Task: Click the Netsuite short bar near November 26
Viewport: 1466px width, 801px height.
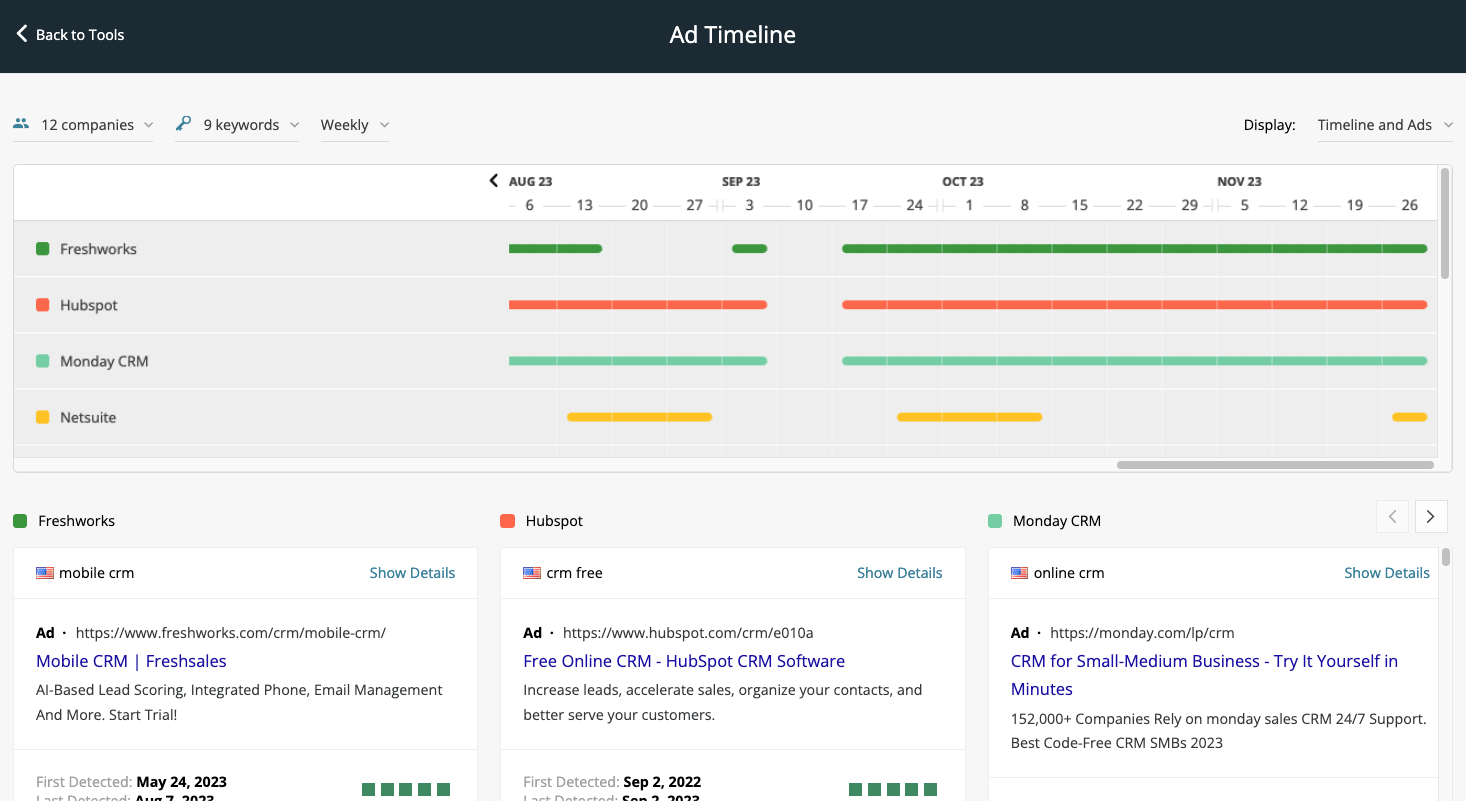Action: tap(1410, 417)
